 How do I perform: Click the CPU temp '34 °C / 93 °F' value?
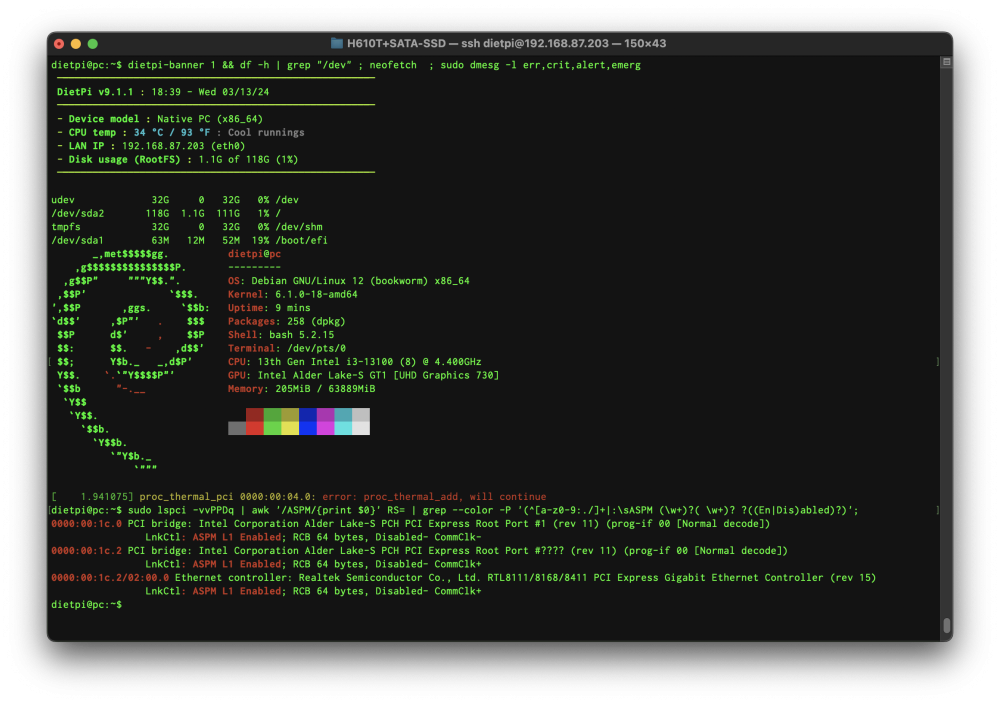point(172,132)
